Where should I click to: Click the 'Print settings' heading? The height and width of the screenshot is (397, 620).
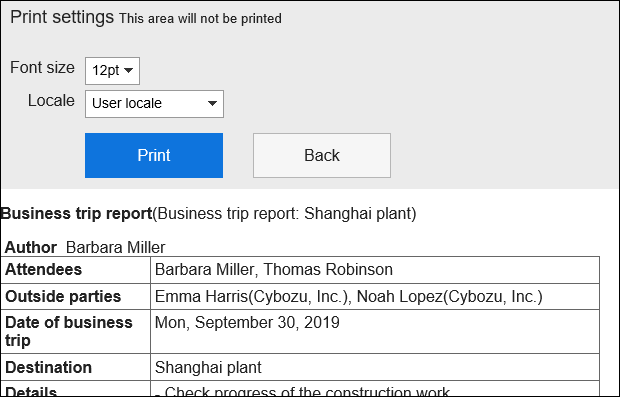pyautogui.click(x=62, y=17)
